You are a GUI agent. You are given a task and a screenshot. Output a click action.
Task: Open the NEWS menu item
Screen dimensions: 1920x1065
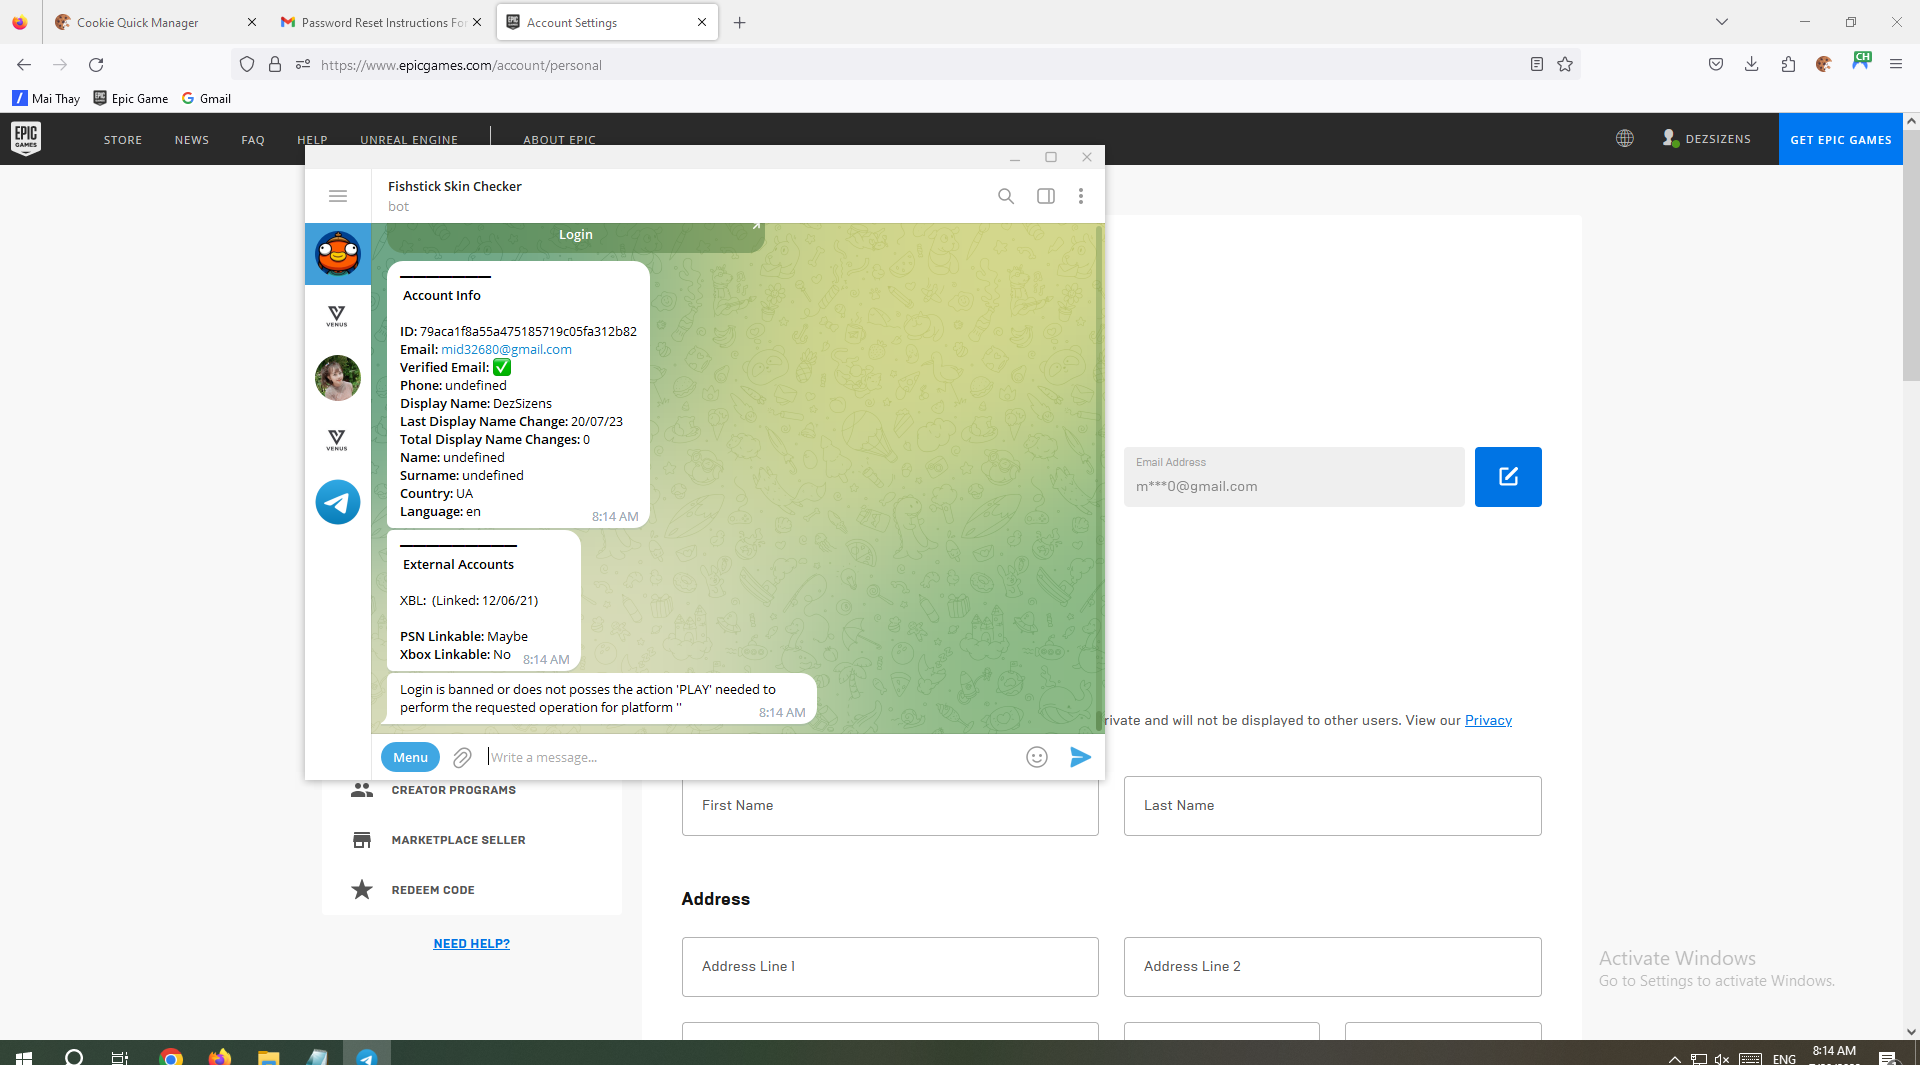point(192,140)
